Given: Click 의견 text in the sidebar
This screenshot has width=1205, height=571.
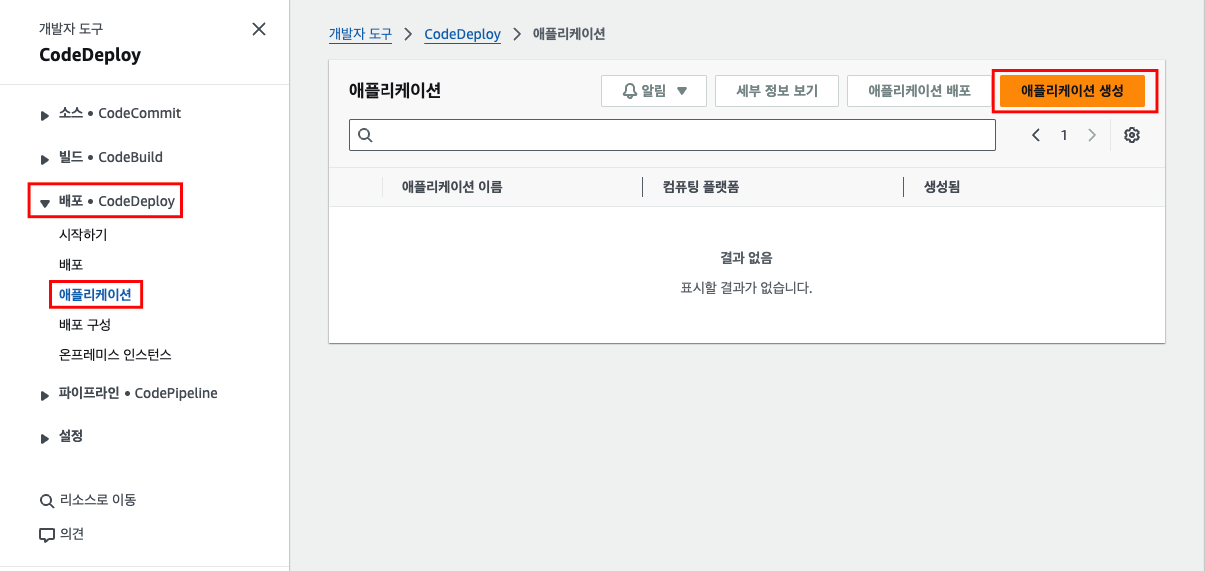Looking at the screenshot, I should [72, 534].
